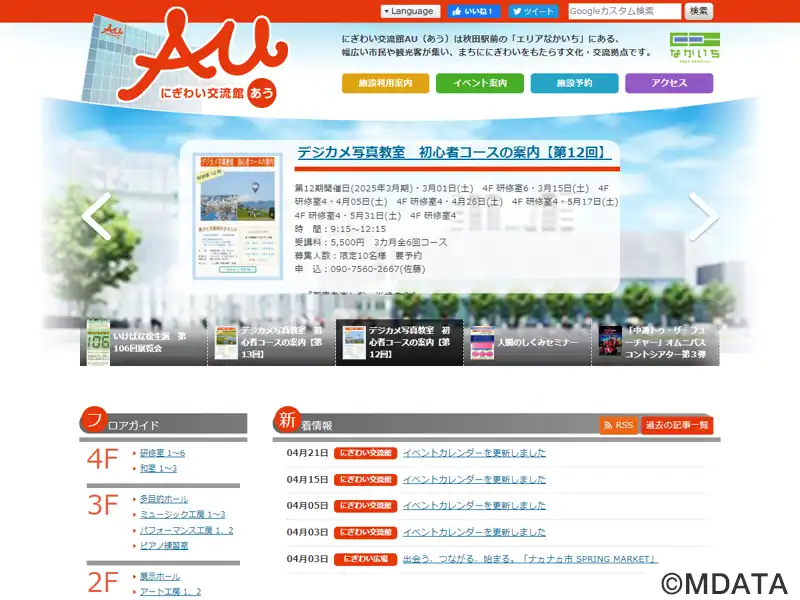
Task: Open 展示ホール link on 2F
Action: 160,576
